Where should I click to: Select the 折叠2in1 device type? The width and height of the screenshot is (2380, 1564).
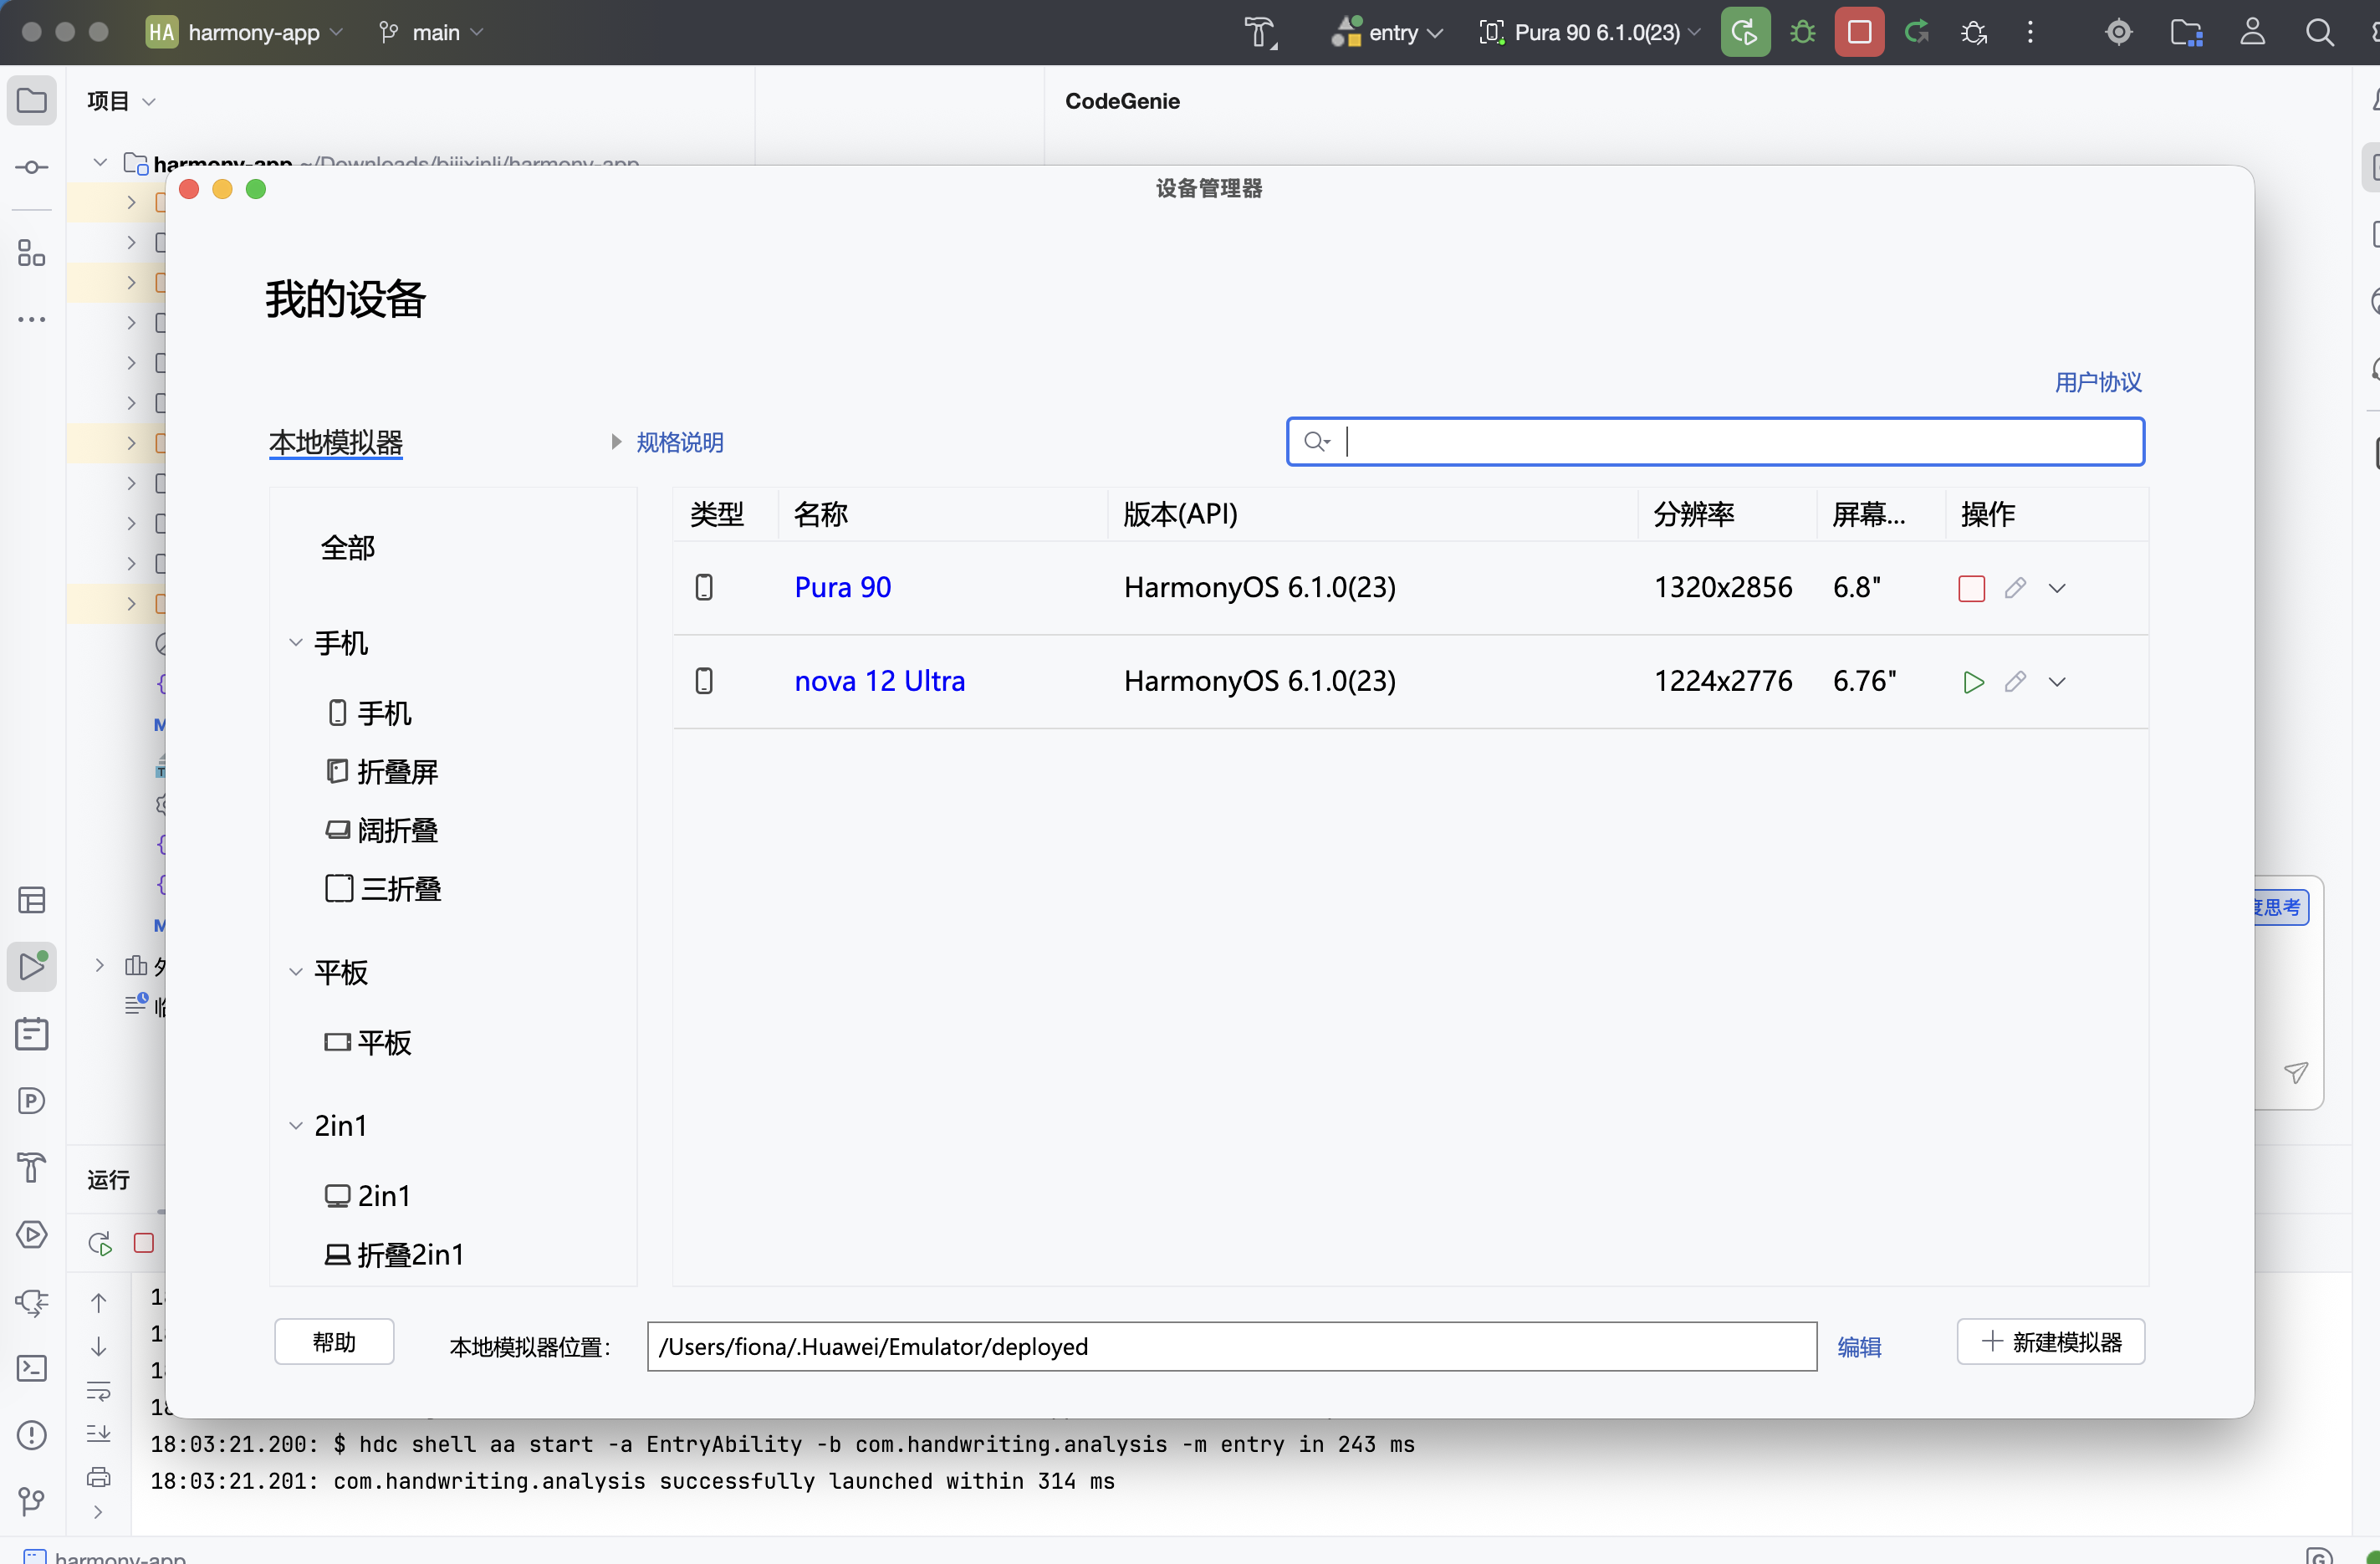coord(395,1255)
